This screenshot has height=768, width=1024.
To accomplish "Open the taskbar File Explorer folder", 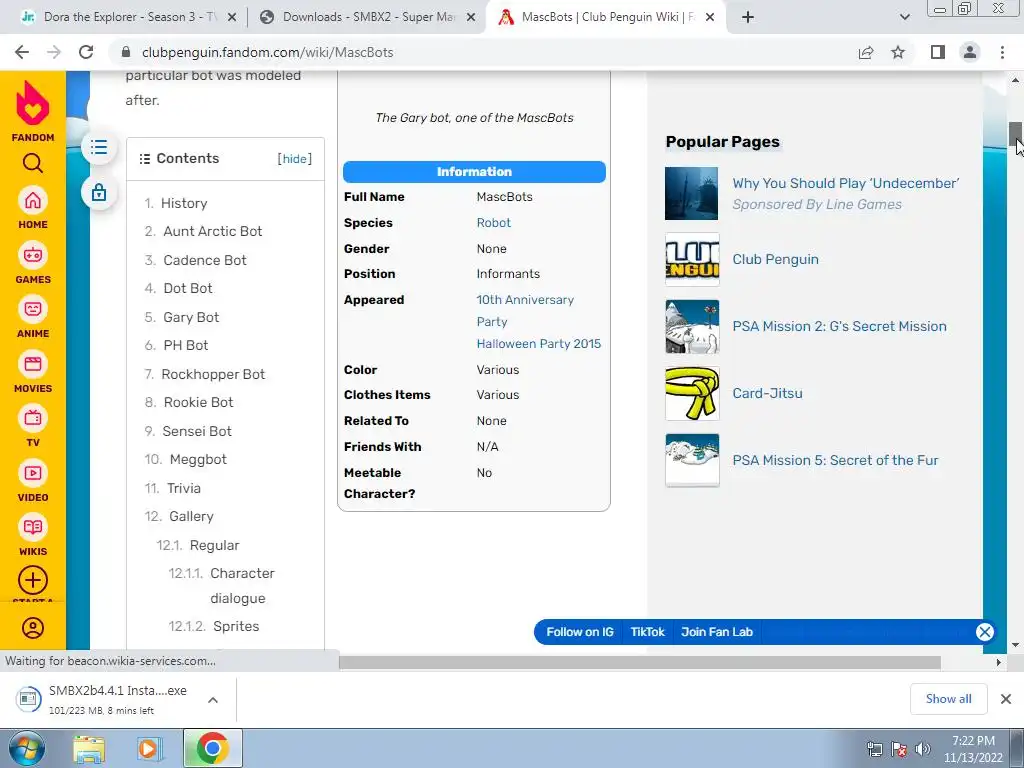I will (x=89, y=748).
